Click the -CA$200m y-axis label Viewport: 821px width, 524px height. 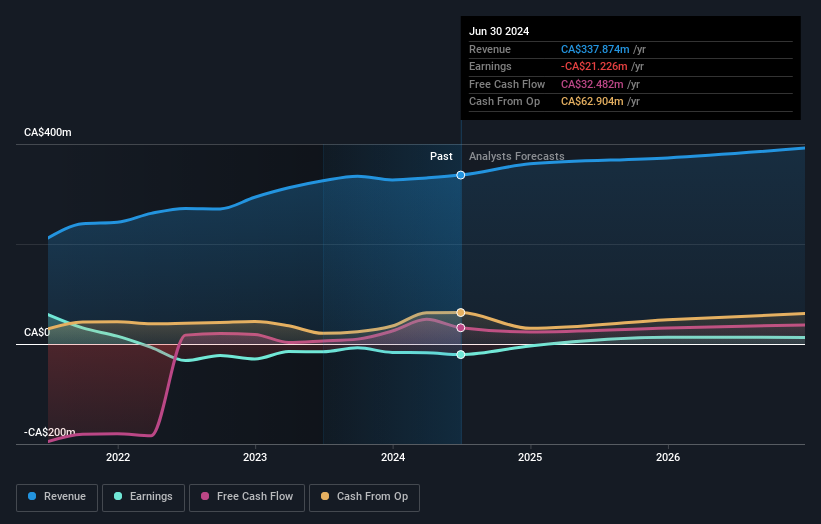(49, 432)
